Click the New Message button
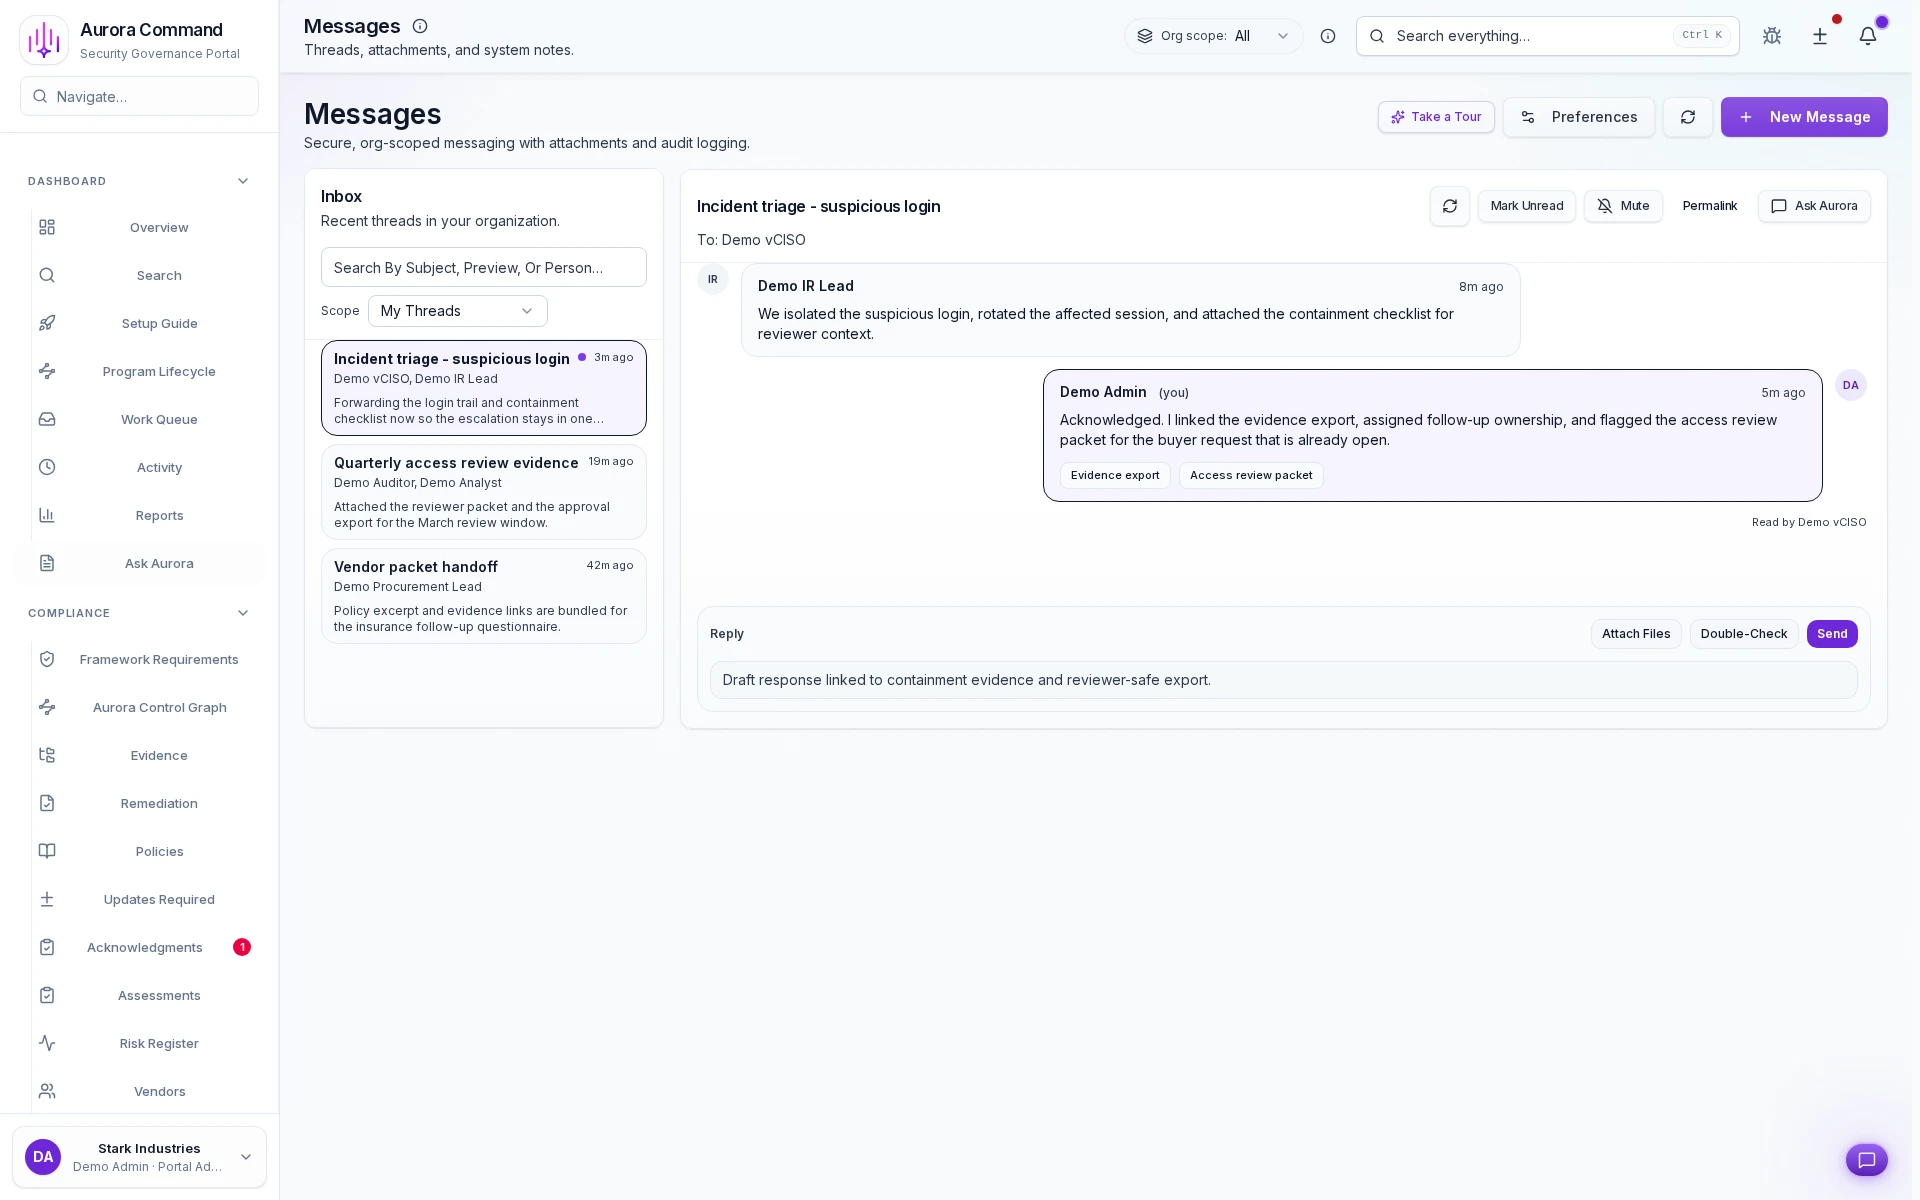This screenshot has width=1920, height=1200. click(x=1804, y=117)
